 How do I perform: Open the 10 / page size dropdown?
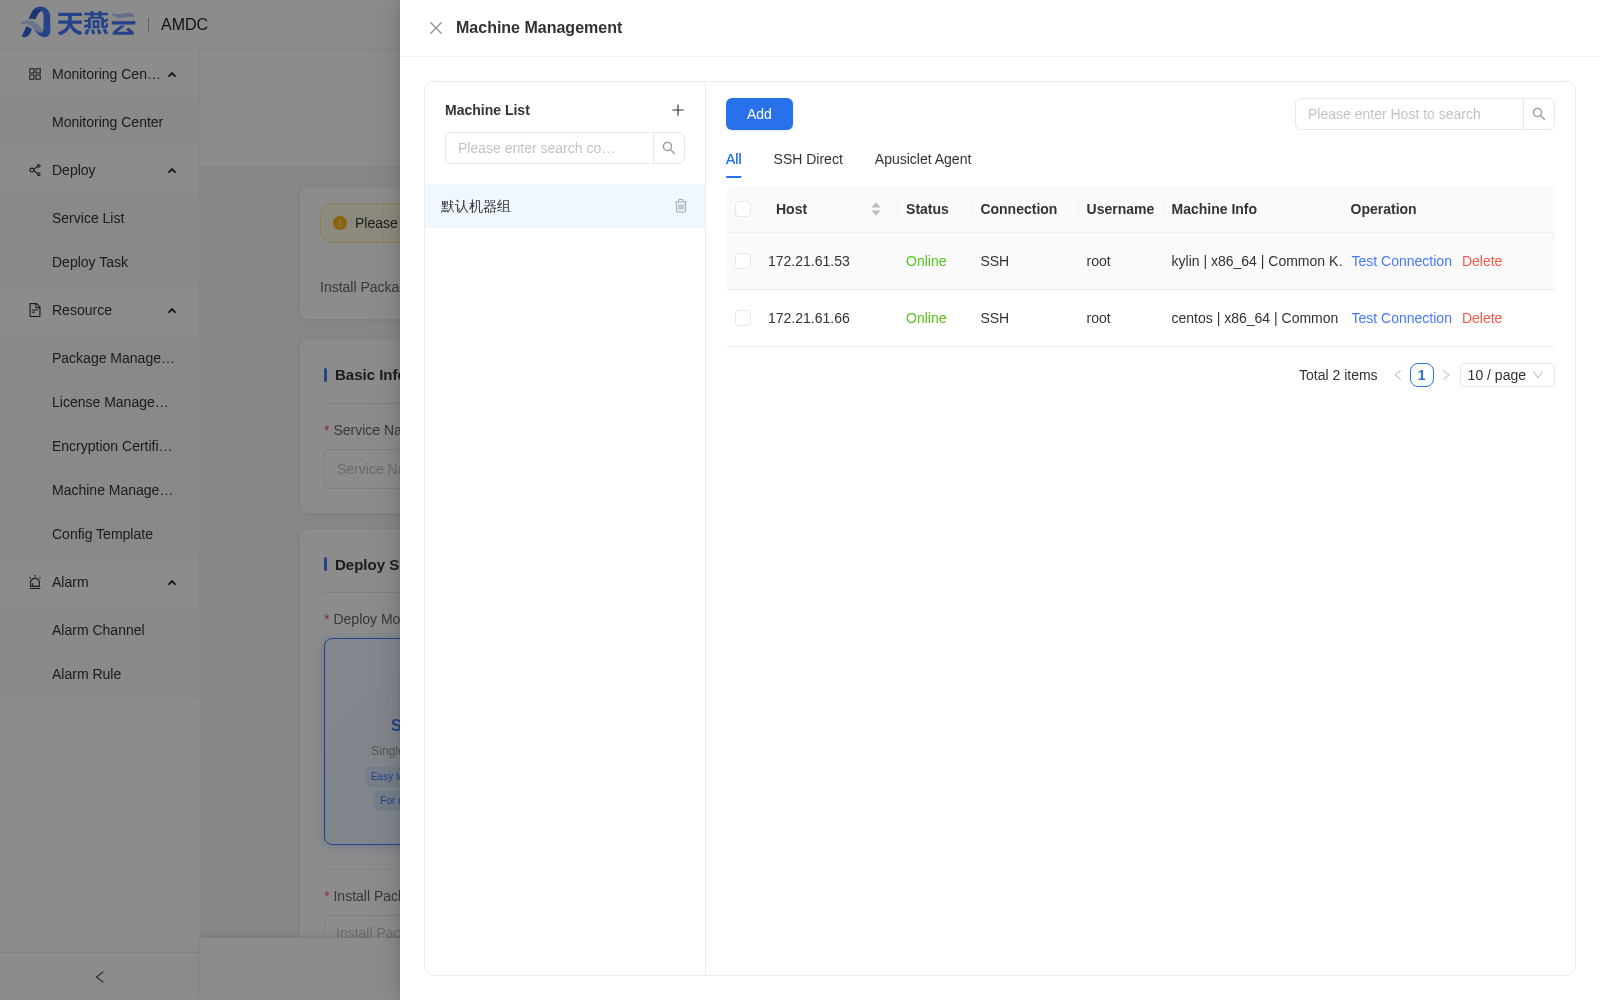pyautogui.click(x=1507, y=375)
